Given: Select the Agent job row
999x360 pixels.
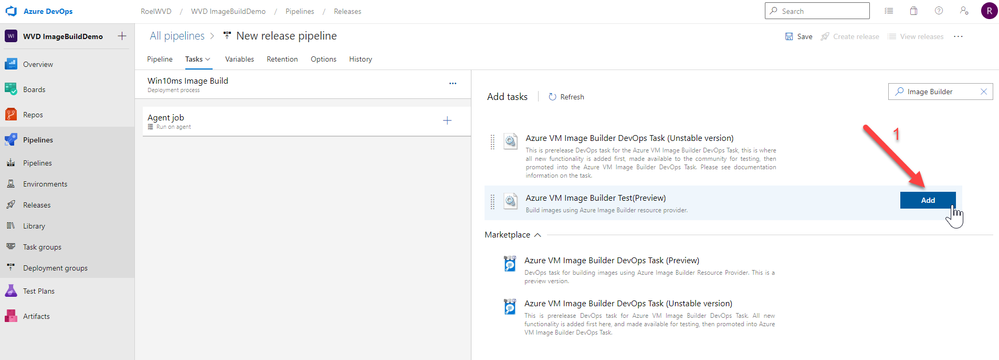Looking at the screenshot, I should (306, 120).
